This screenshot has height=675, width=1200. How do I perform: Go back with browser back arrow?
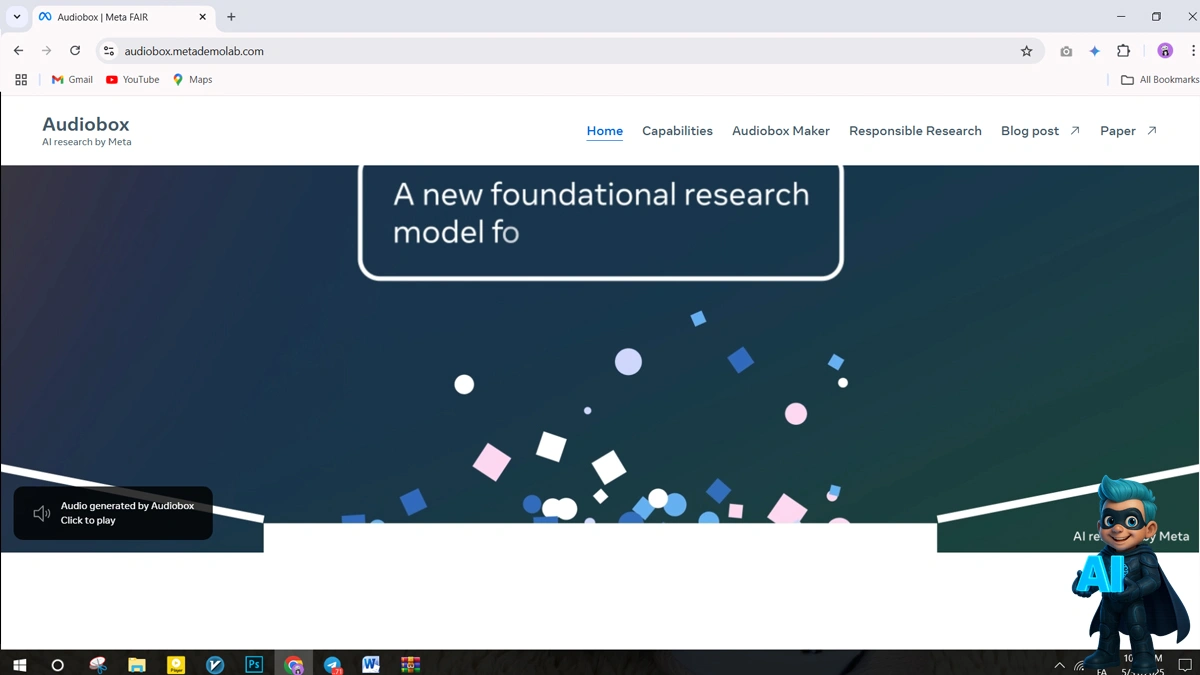tap(18, 51)
